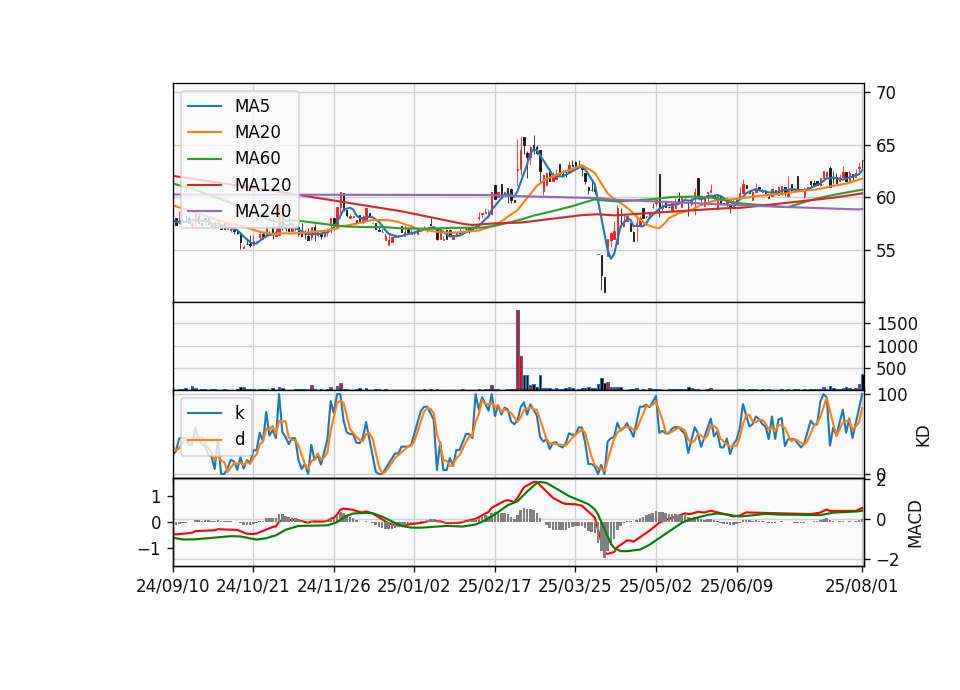Click the 500 volume axis label
This screenshot has width=960, height=690.
click(891, 369)
